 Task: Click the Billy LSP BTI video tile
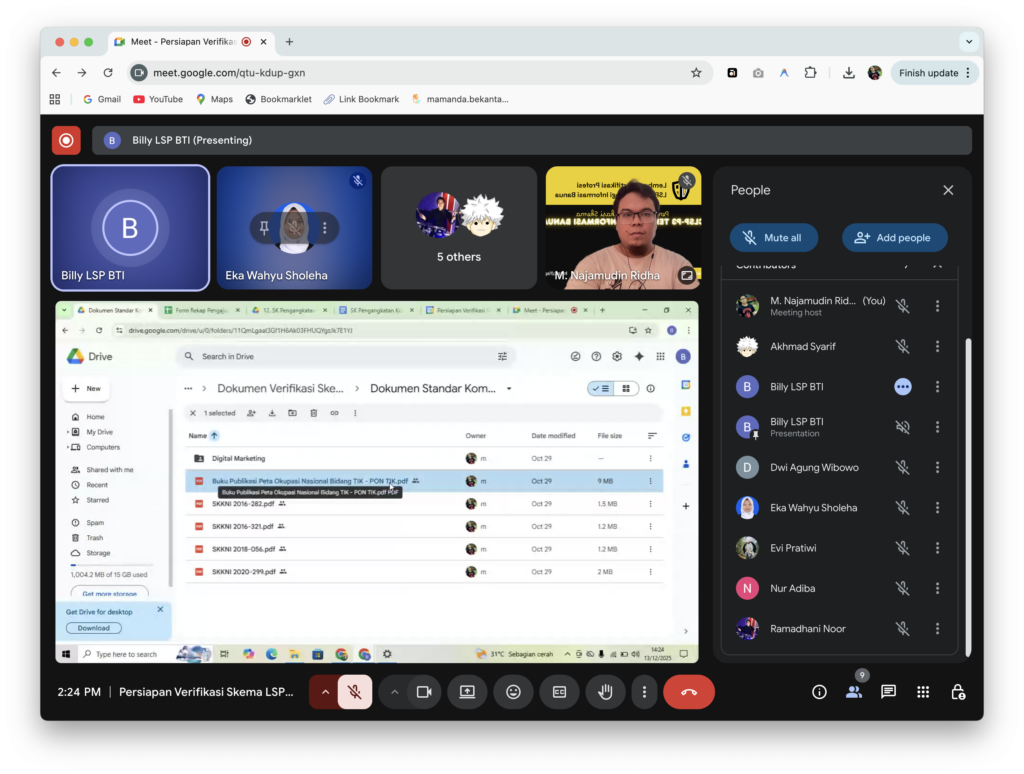(x=130, y=228)
